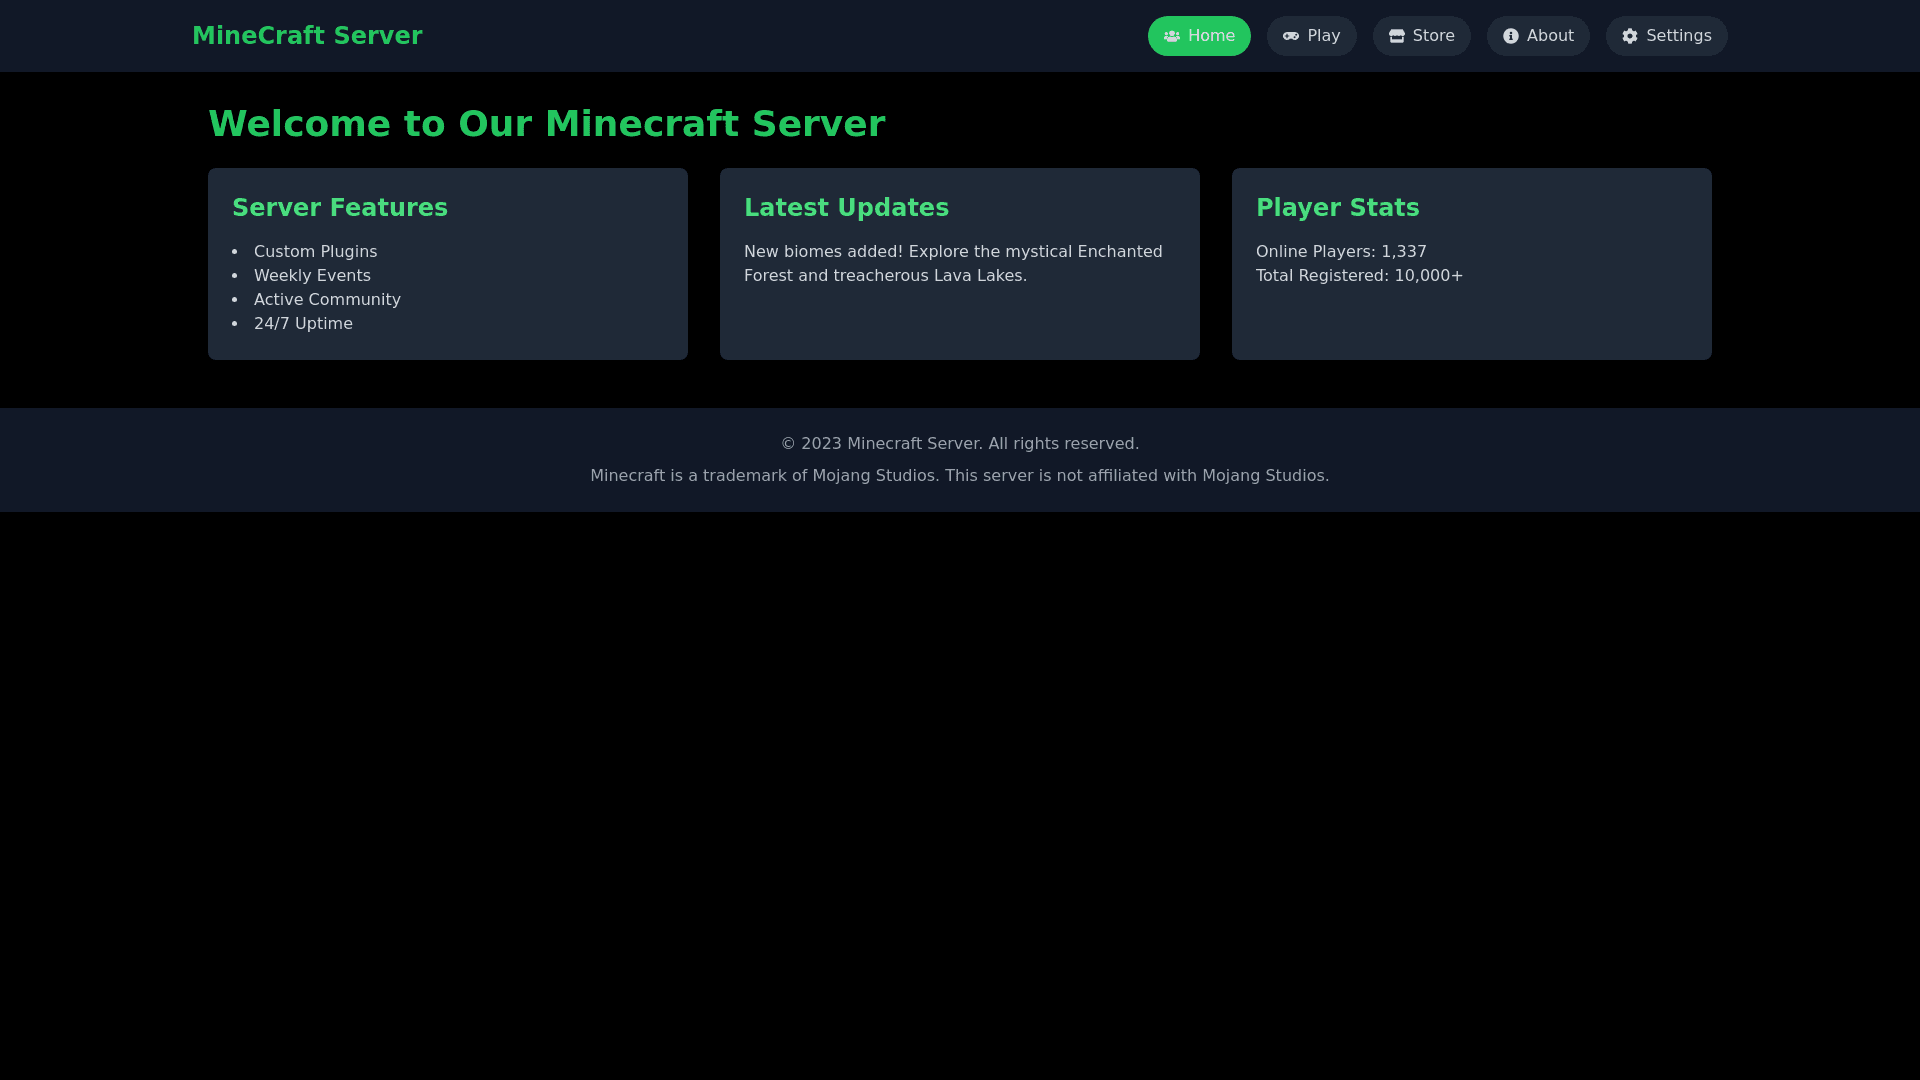Viewport: 1920px width, 1080px height.
Task: Click the Player Stats card heading
Action: click(x=1337, y=208)
